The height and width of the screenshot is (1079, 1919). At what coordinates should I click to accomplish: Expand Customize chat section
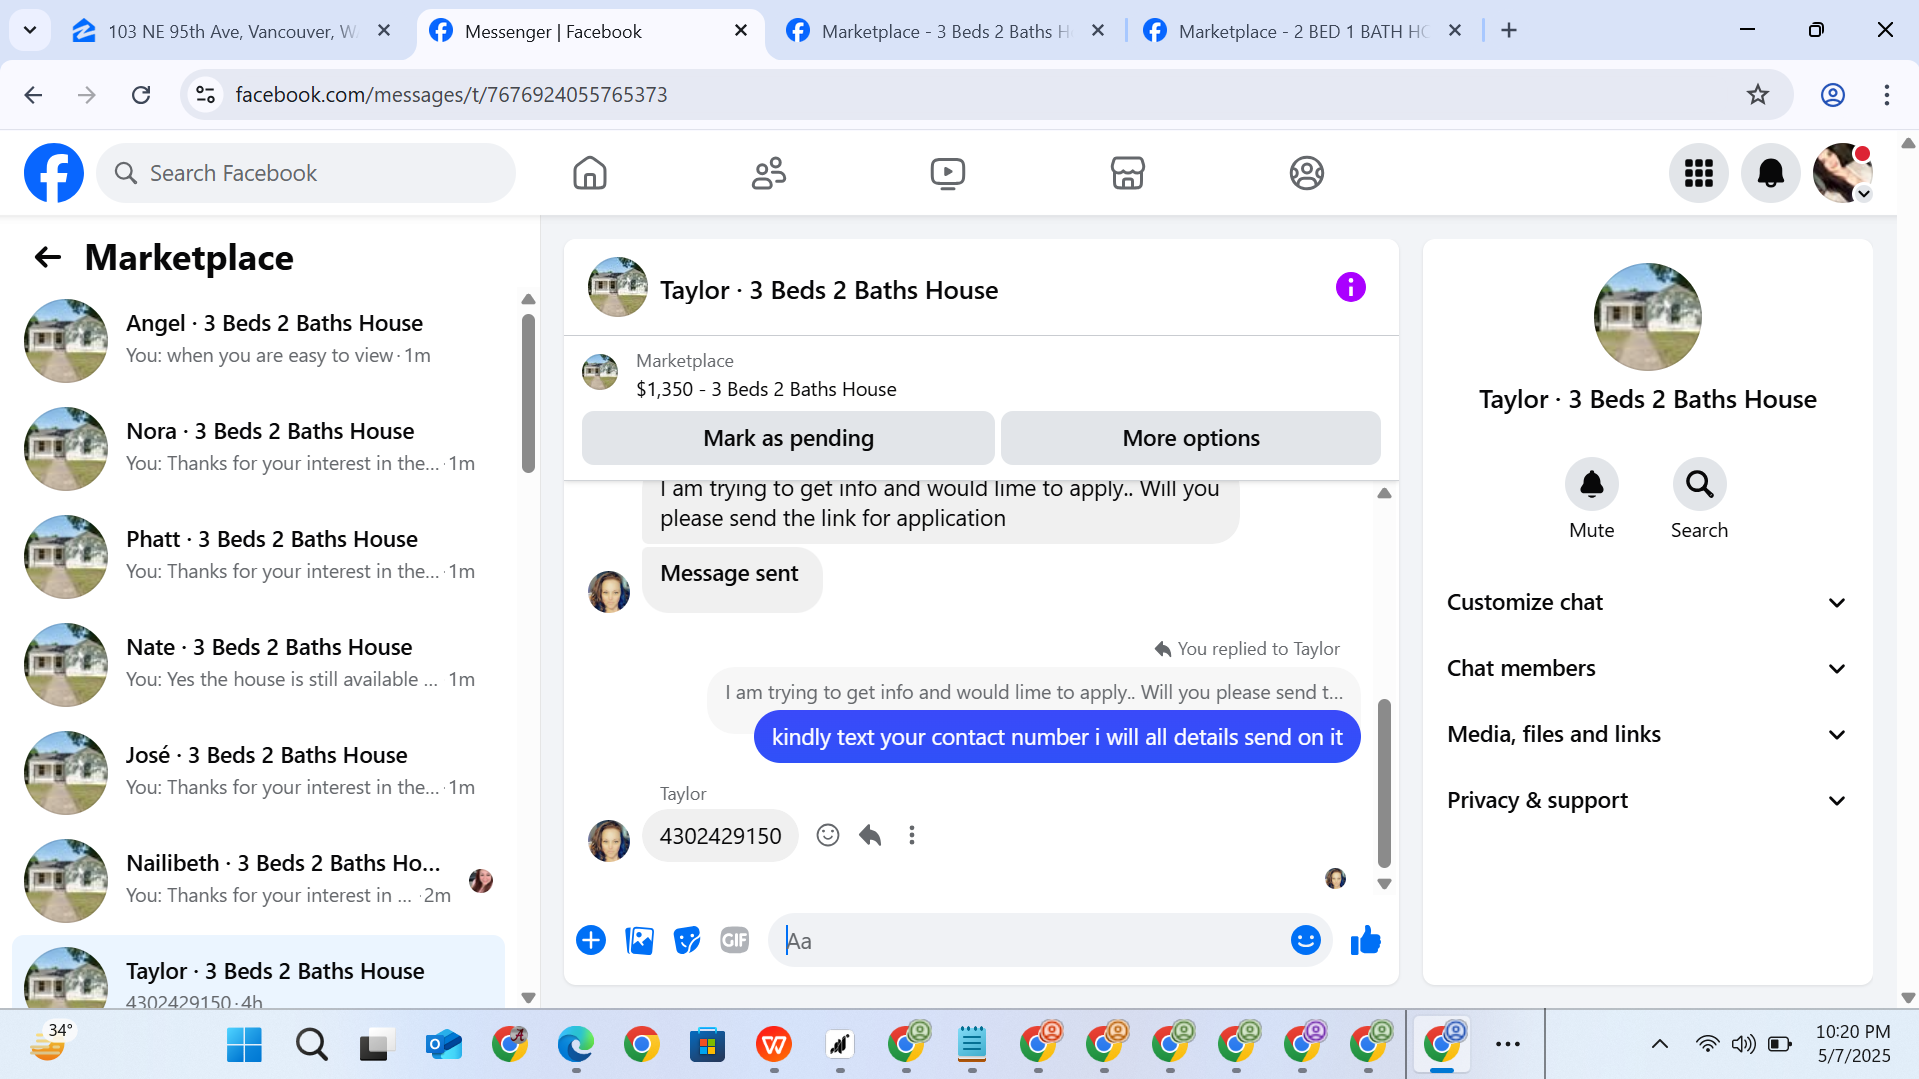[x=1646, y=603]
